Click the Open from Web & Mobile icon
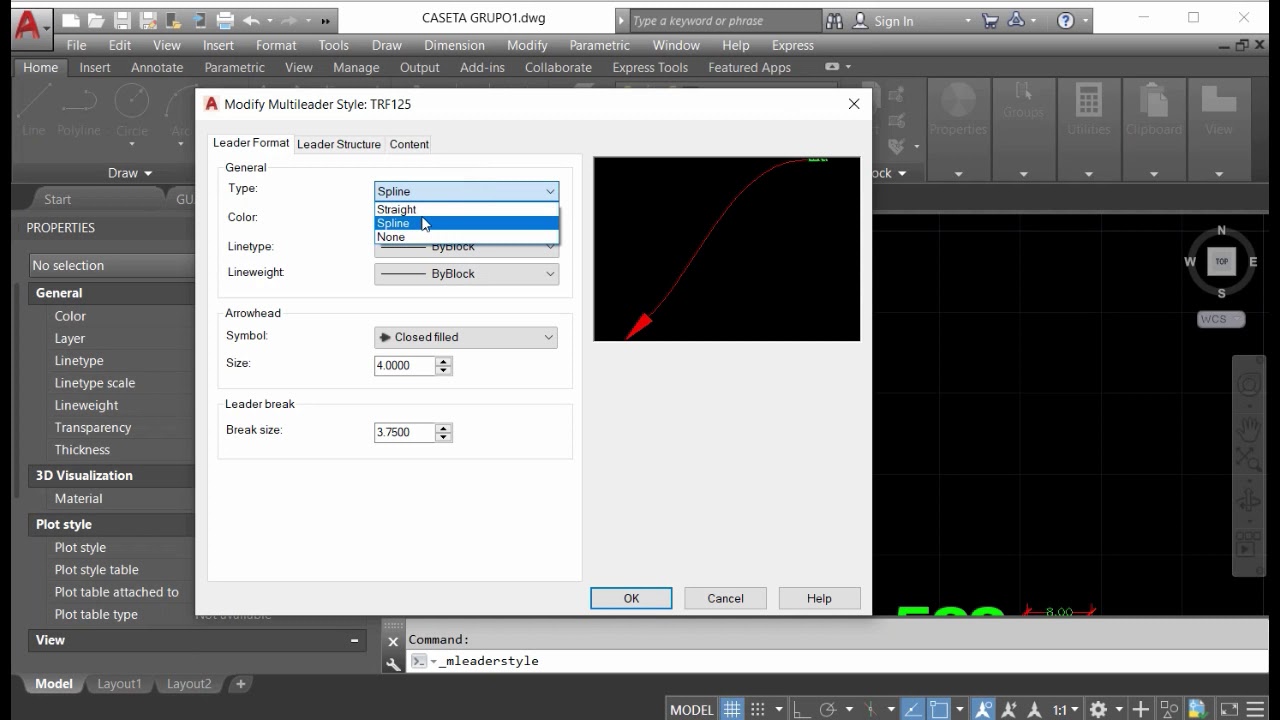 174,20
